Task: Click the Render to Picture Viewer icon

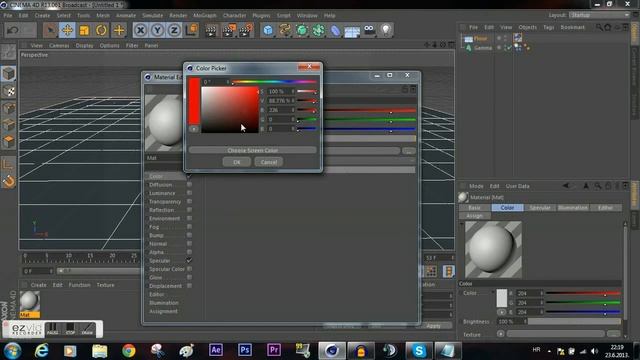Action: (x=229, y=31)
